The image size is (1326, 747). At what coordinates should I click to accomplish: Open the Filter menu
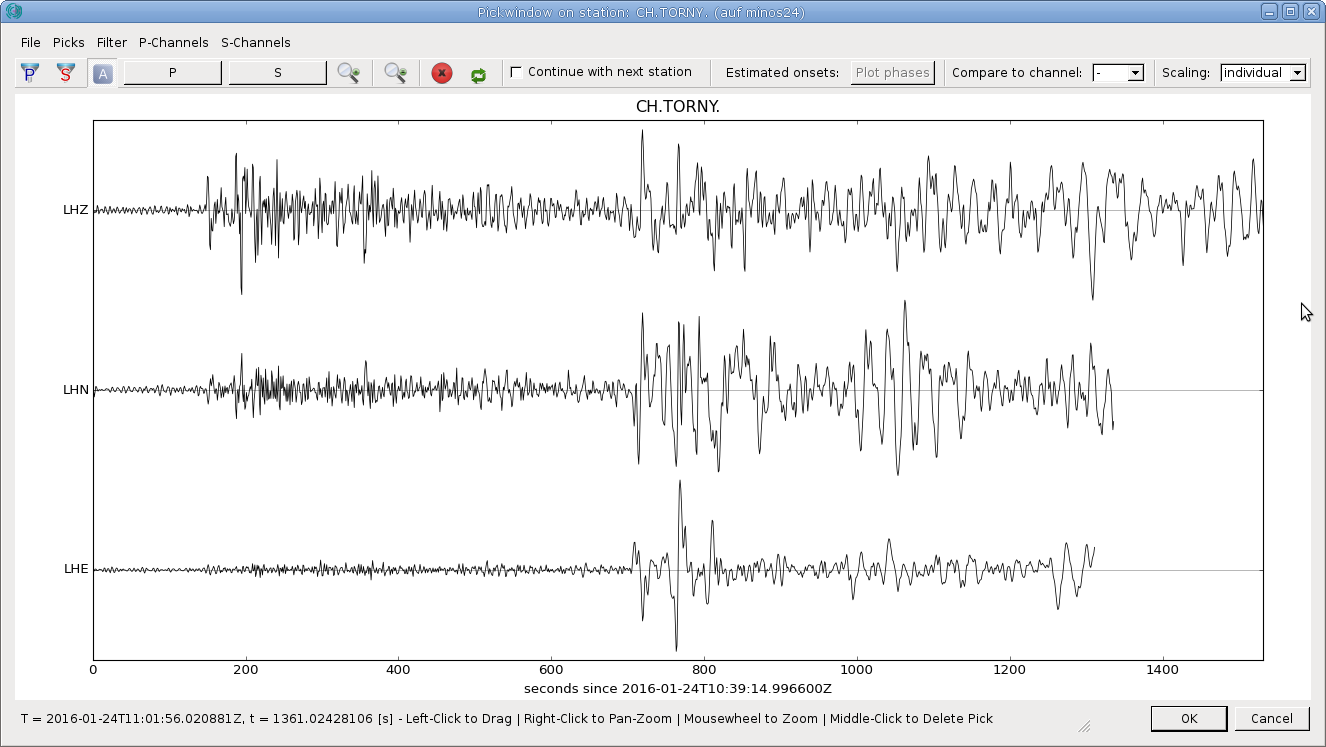112,42
